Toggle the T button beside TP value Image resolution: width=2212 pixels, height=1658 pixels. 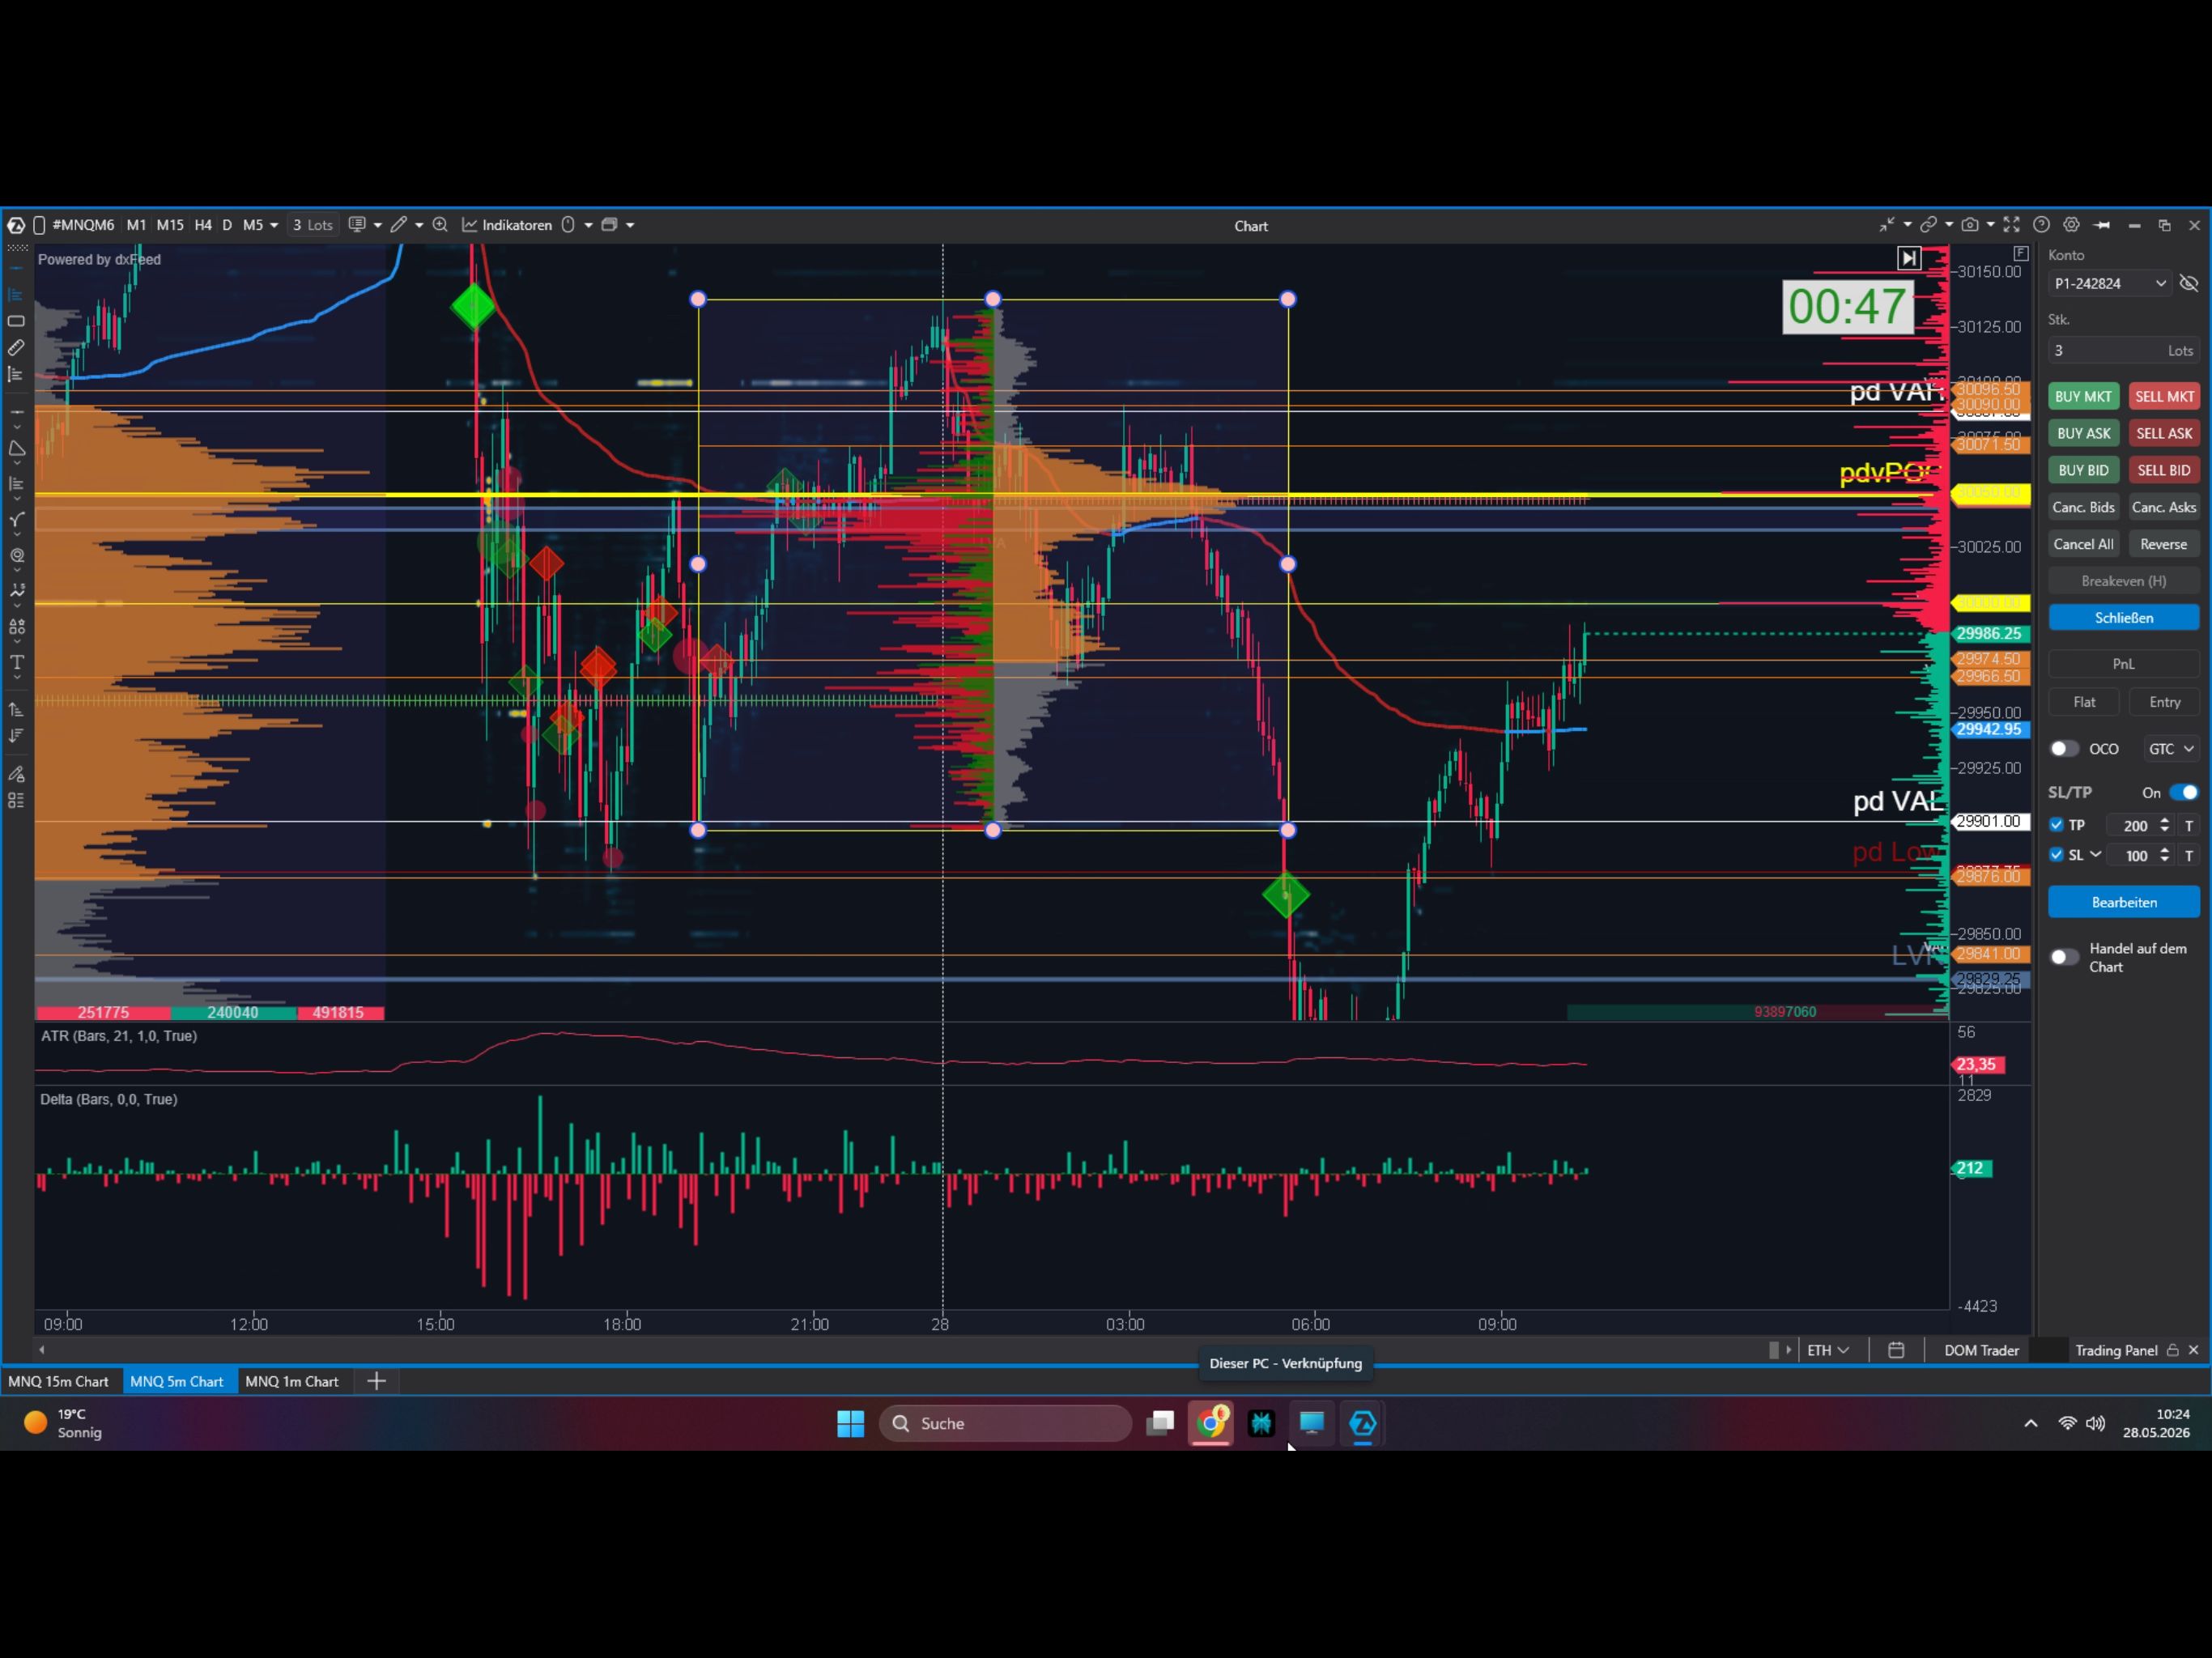(x=2189, y=826)
